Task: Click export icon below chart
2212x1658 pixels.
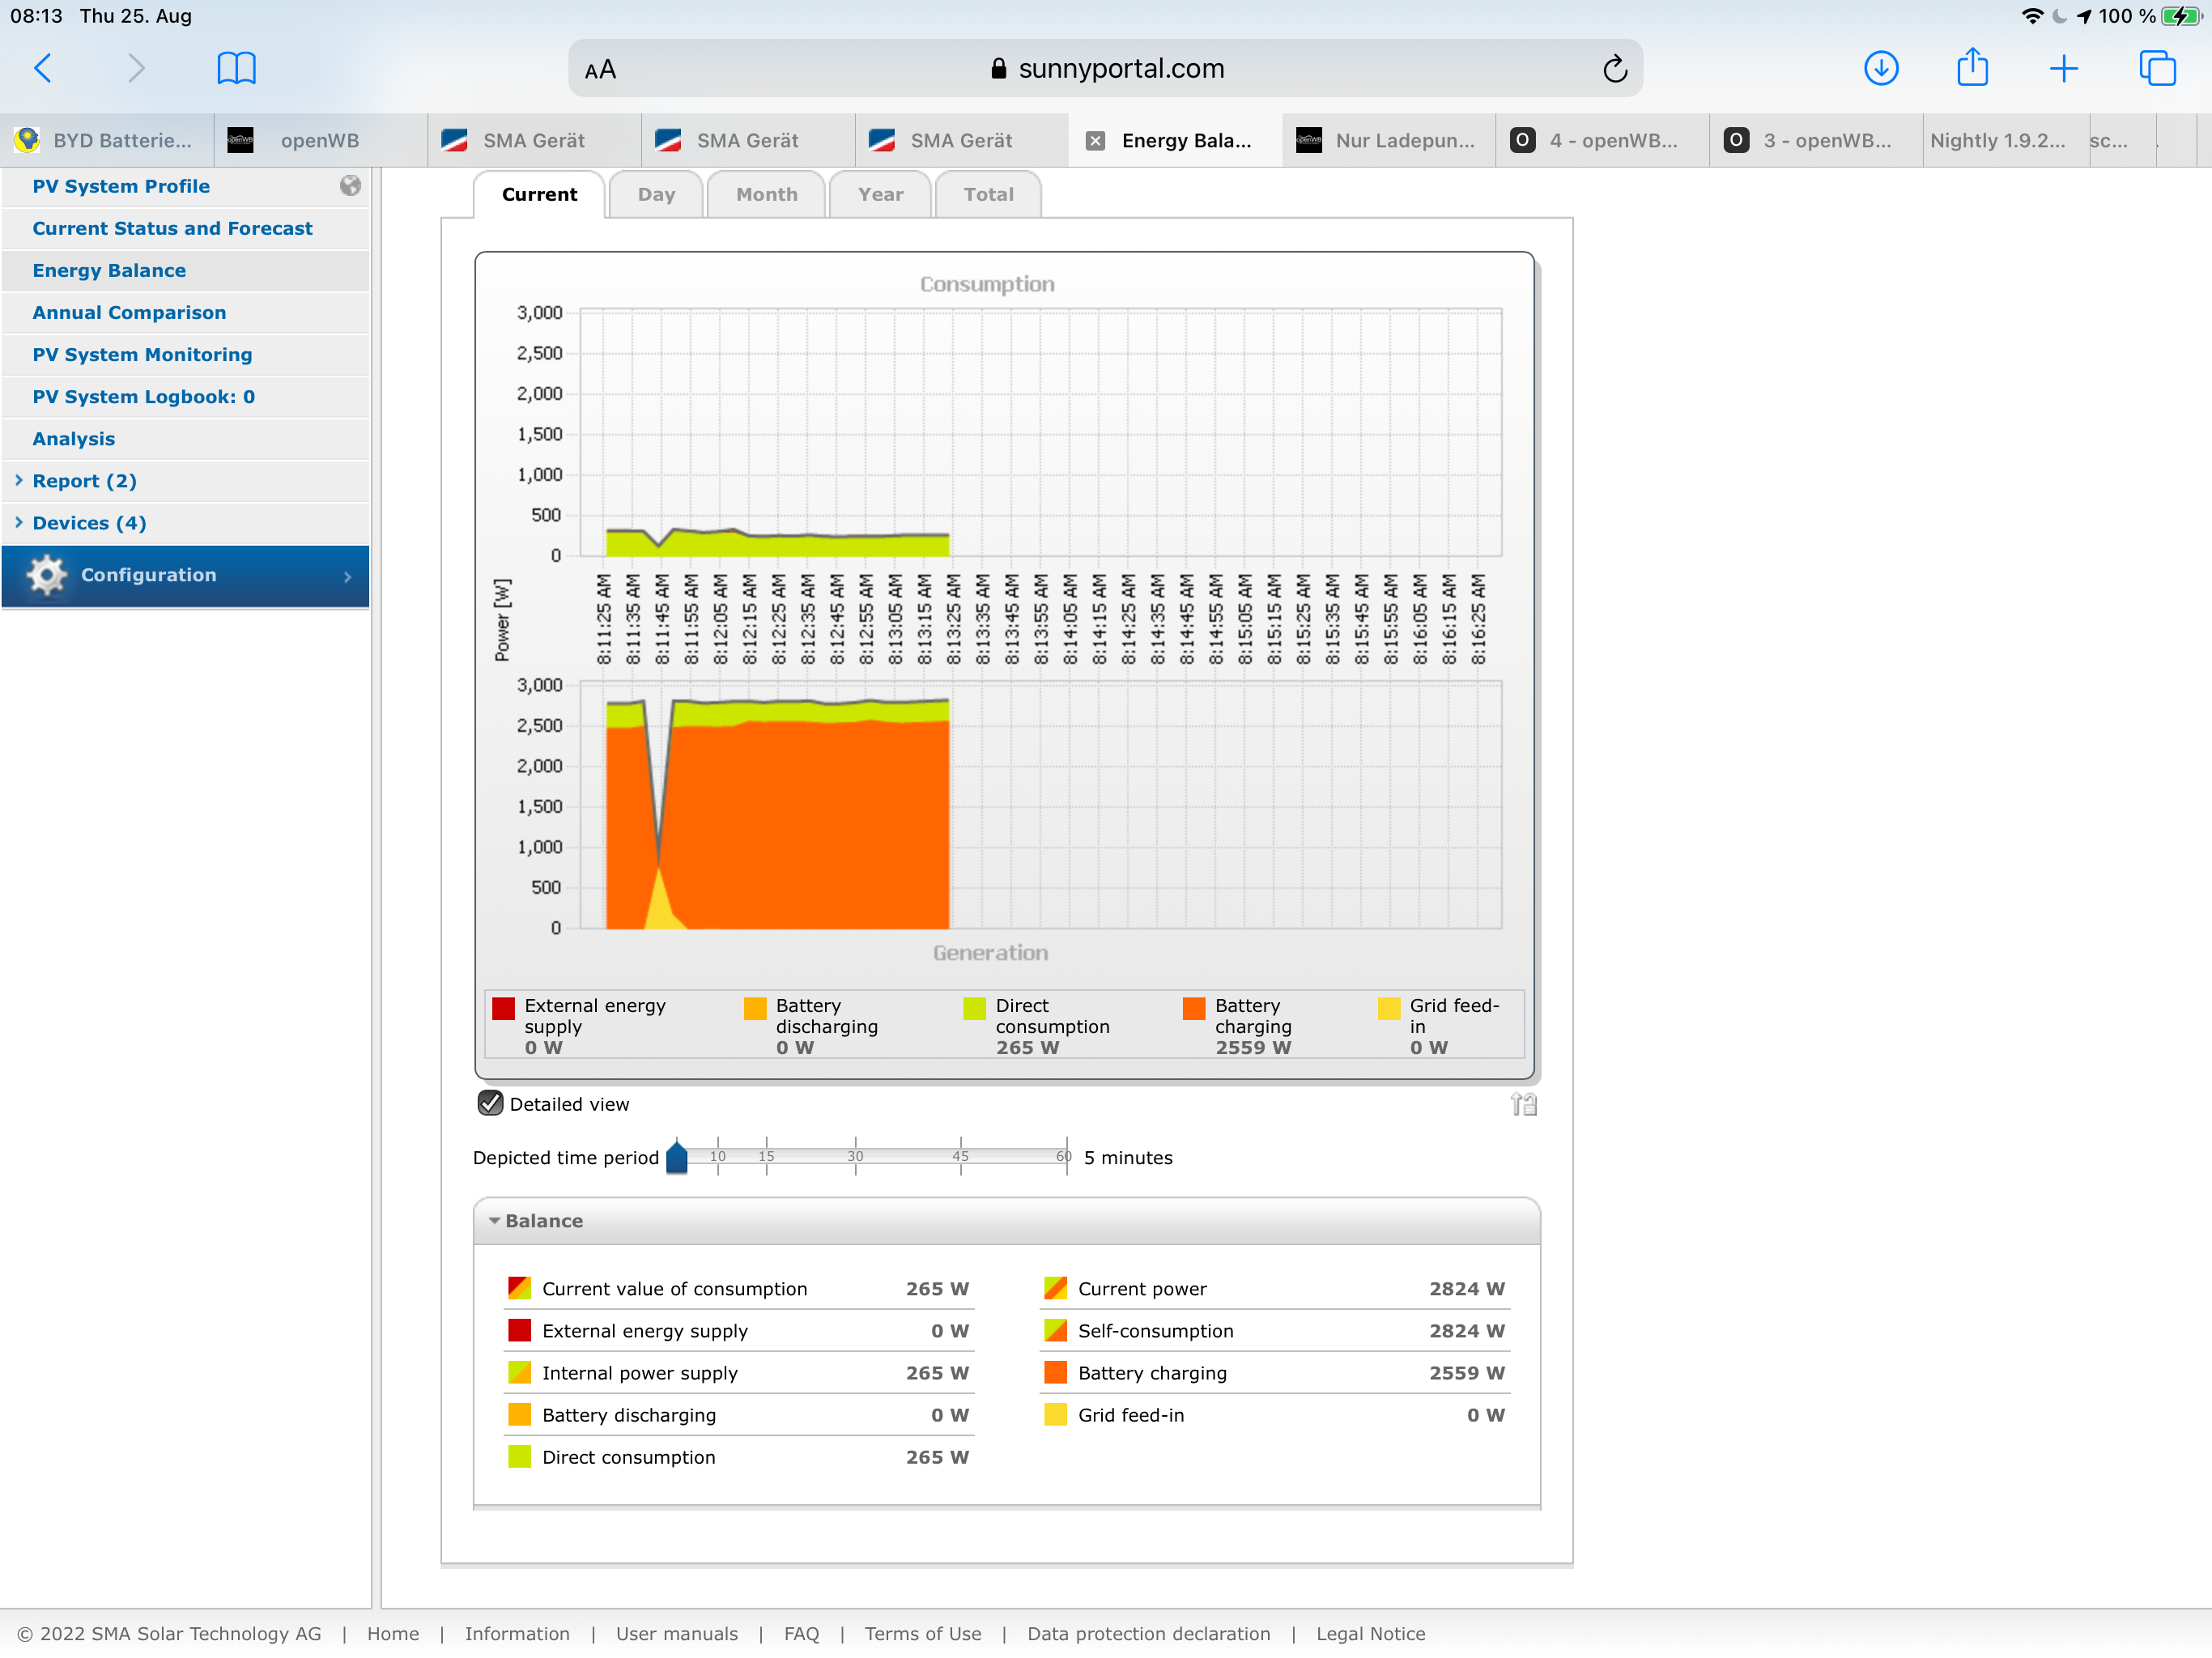Action: pyautogui.click(x=1523, y=1104)
